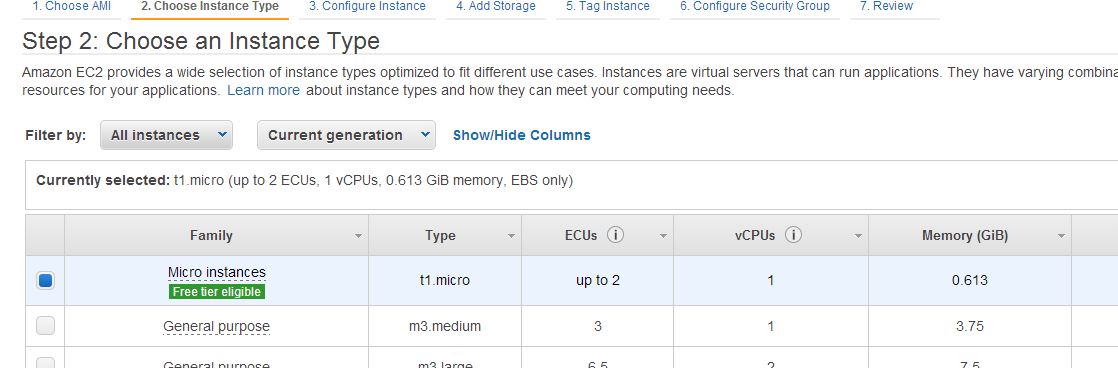
Task: Switch to 1. Choose AMI tab
Action: click(x=71, y=6)
